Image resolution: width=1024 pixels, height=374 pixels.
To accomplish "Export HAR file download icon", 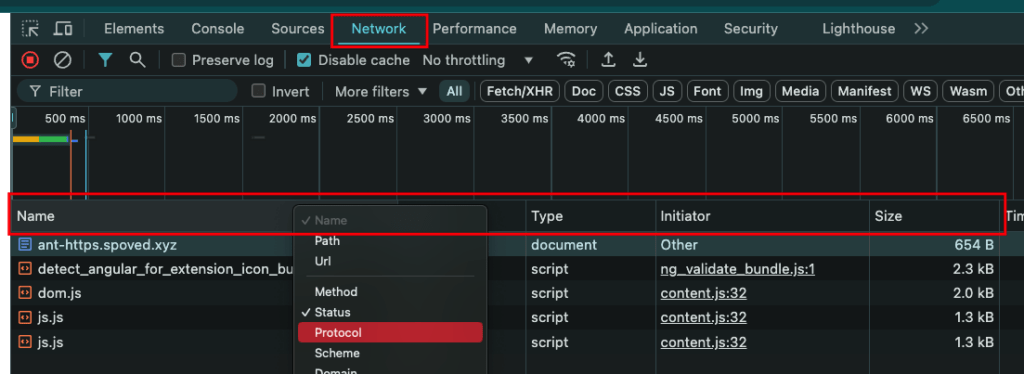I will tap(640, 60).
